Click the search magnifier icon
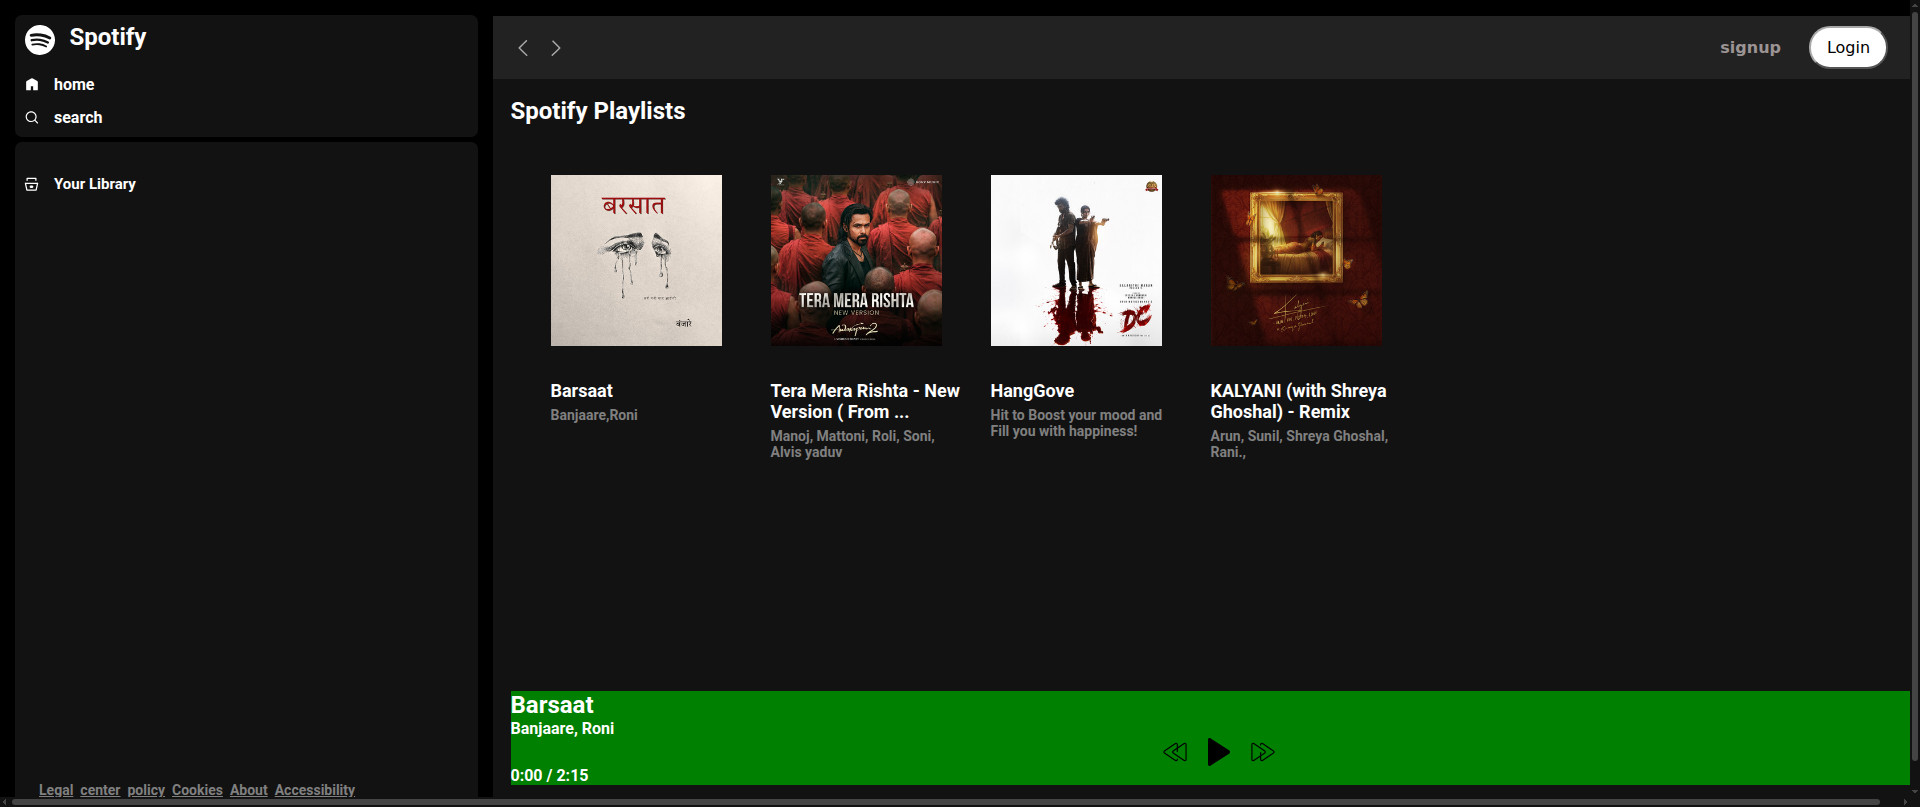The height and width of the screenshot is (807, 1920). 32,118
